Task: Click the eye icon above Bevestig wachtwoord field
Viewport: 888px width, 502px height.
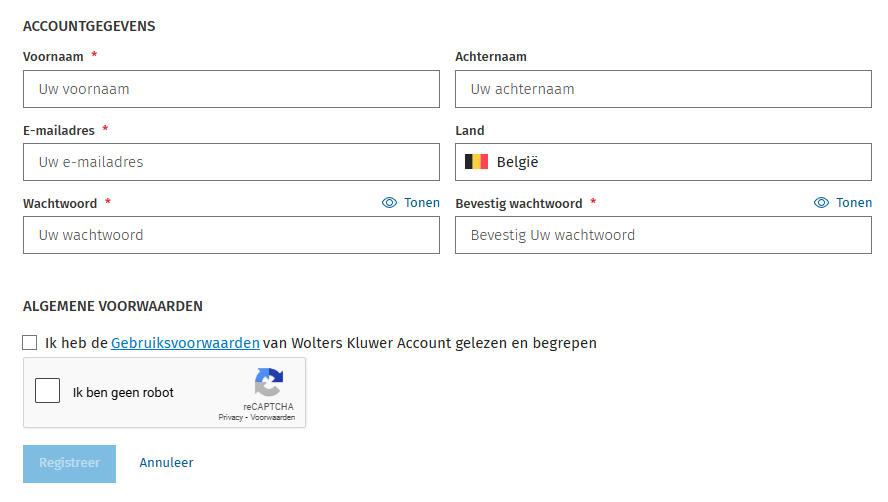Action: point(822,203)
